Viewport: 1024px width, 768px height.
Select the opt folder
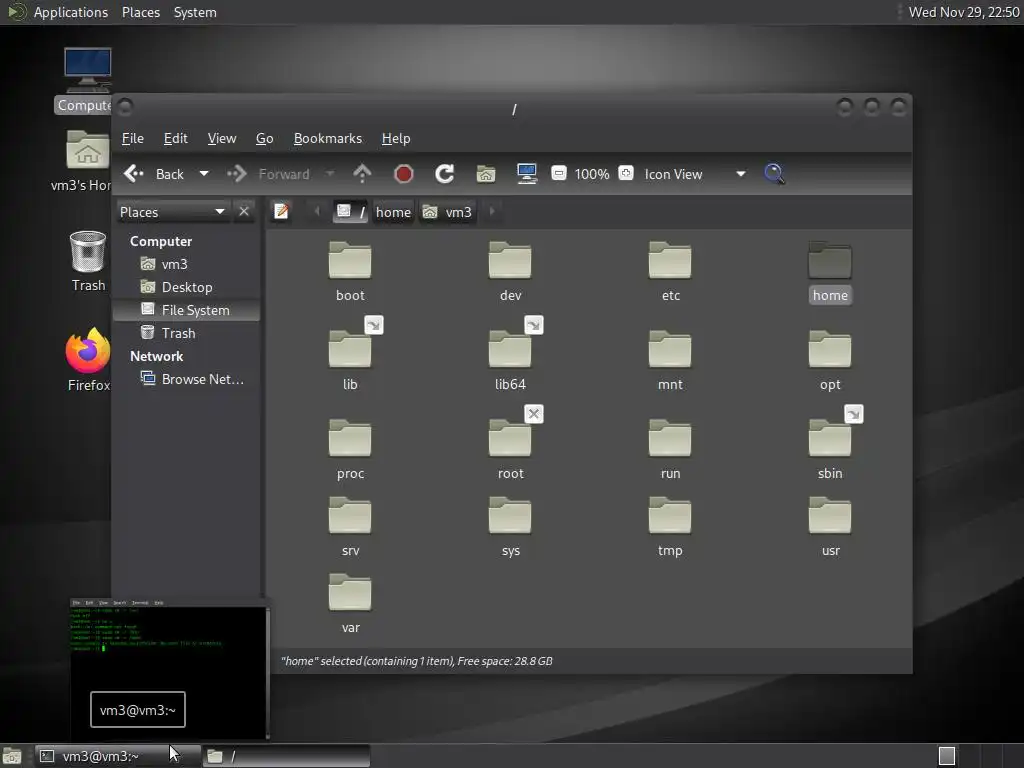[x=830, y=360]
